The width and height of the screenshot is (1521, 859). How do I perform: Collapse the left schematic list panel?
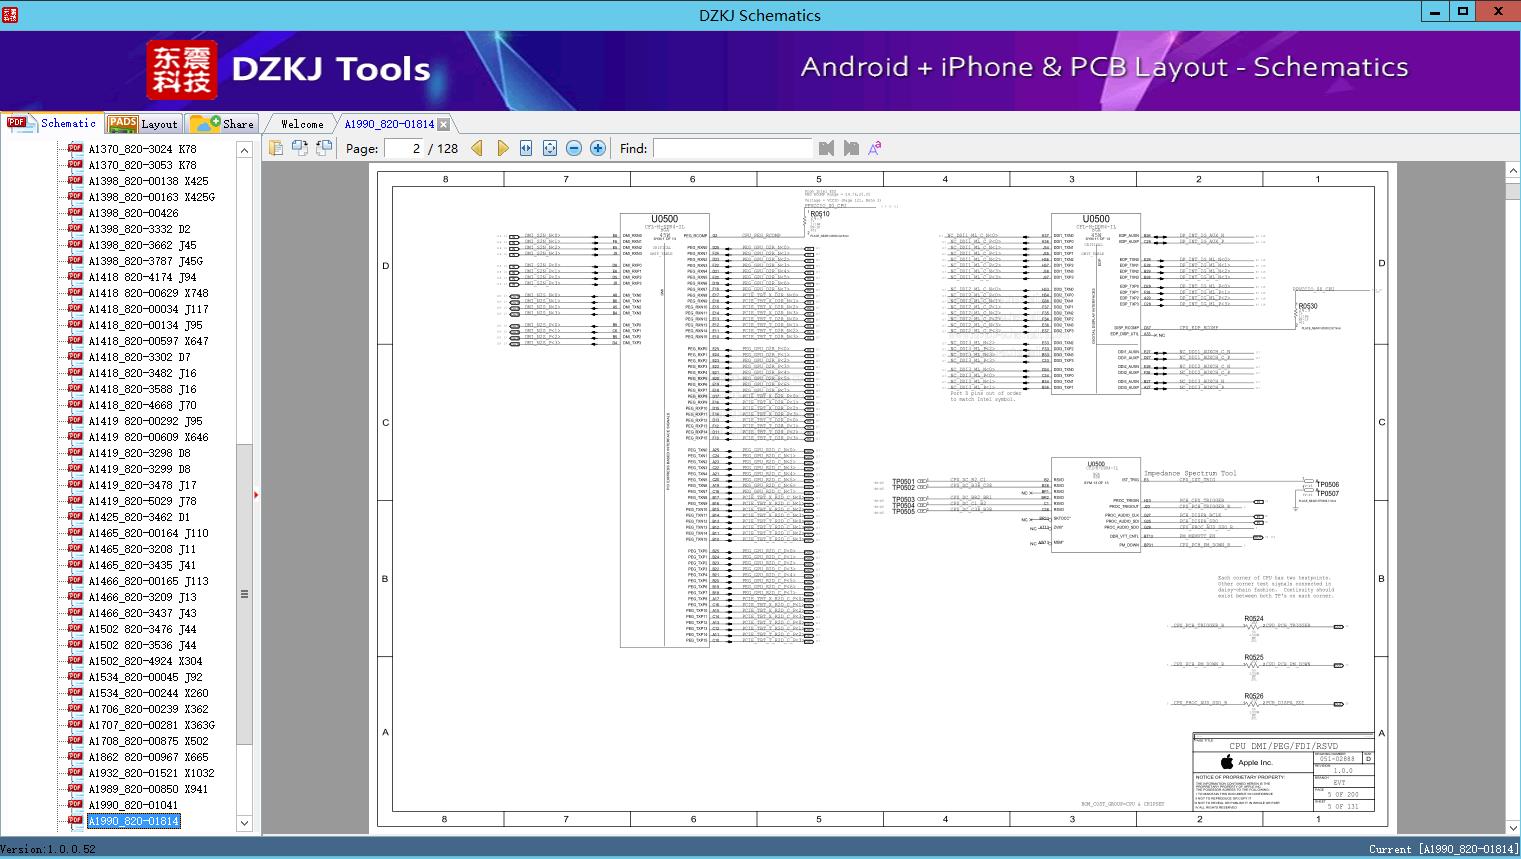pos(256,494)
